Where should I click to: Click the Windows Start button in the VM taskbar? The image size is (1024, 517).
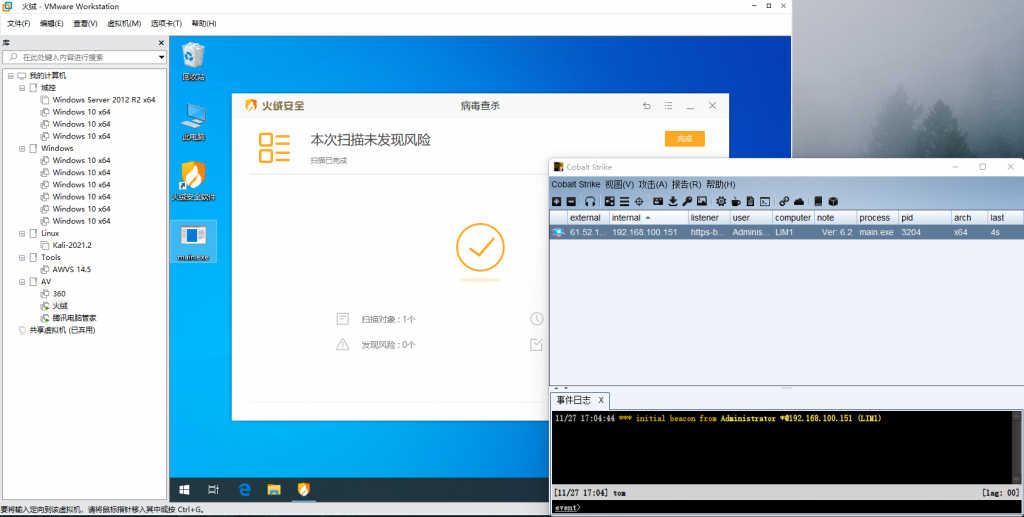[184, 490]
